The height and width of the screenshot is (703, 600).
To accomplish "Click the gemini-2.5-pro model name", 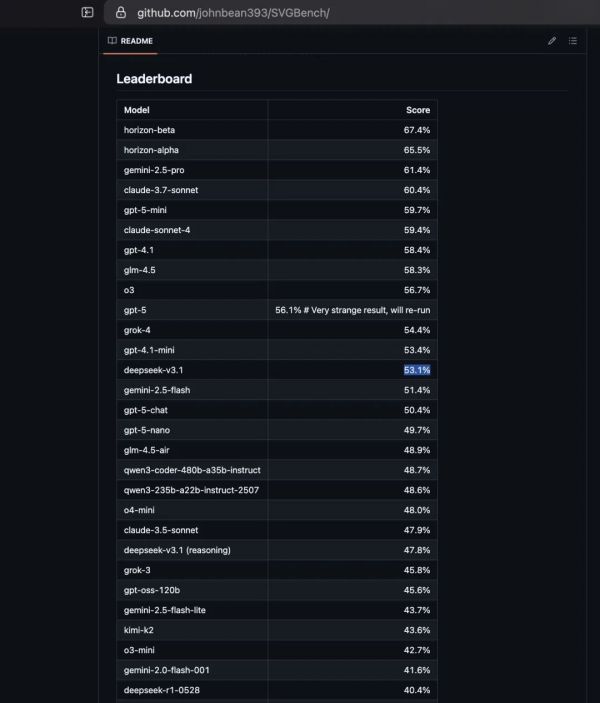I will pyautogui.click(x=154, y=170).
